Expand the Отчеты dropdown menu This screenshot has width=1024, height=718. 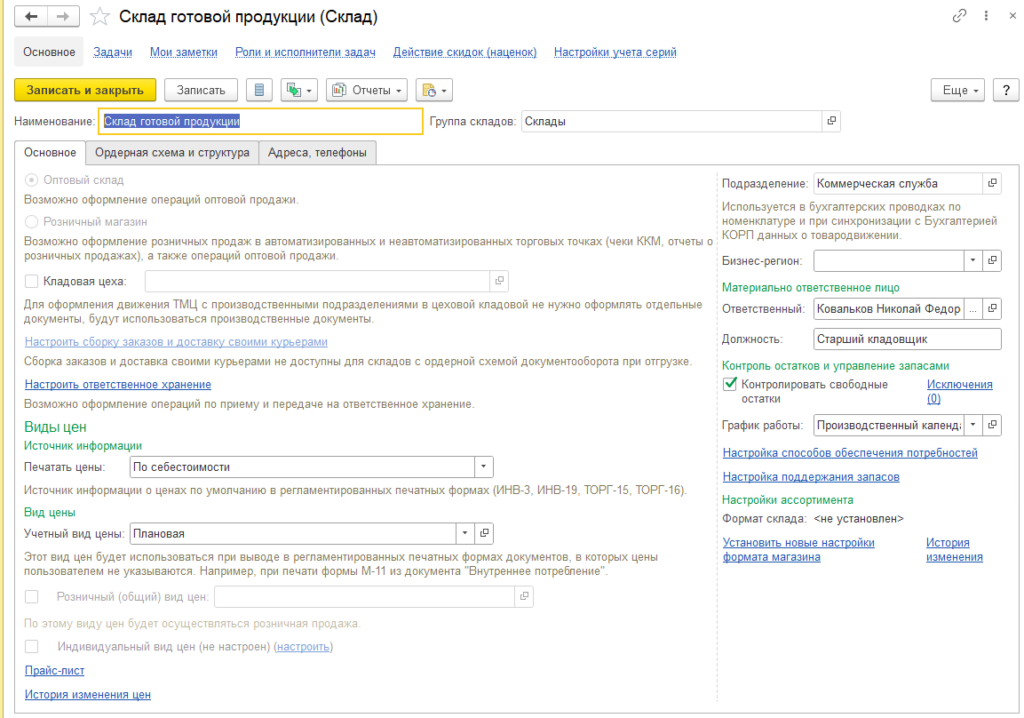366,90
